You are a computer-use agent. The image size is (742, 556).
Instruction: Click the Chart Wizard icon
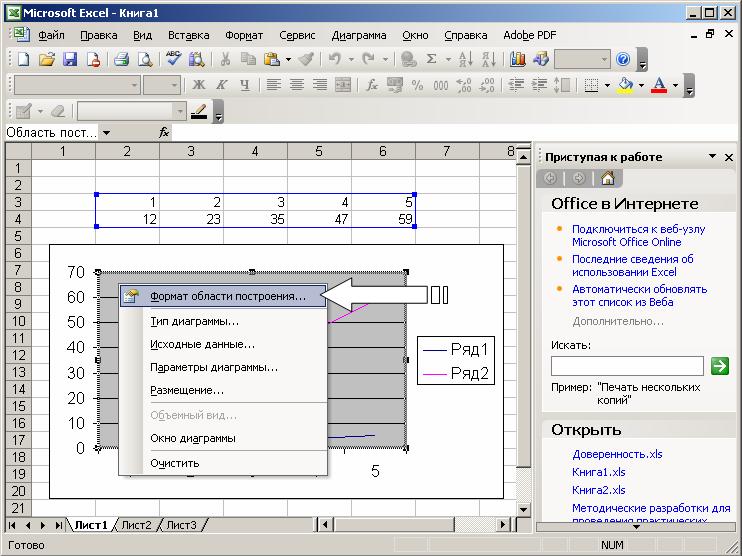tap(518, 59)
